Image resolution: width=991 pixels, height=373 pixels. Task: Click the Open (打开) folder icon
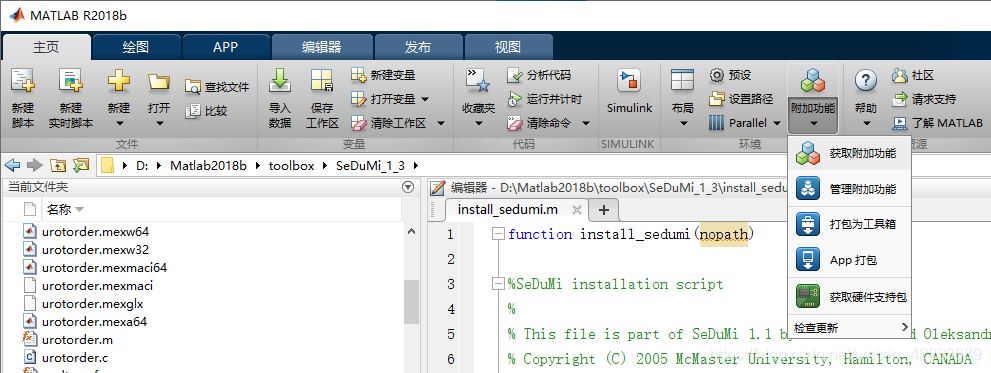159,81
